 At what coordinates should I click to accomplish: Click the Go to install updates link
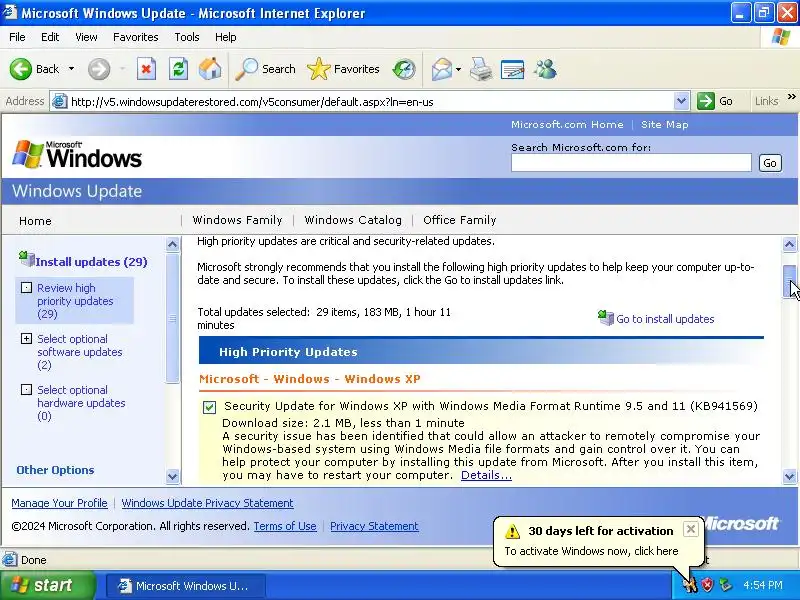(x=665, y=319)
